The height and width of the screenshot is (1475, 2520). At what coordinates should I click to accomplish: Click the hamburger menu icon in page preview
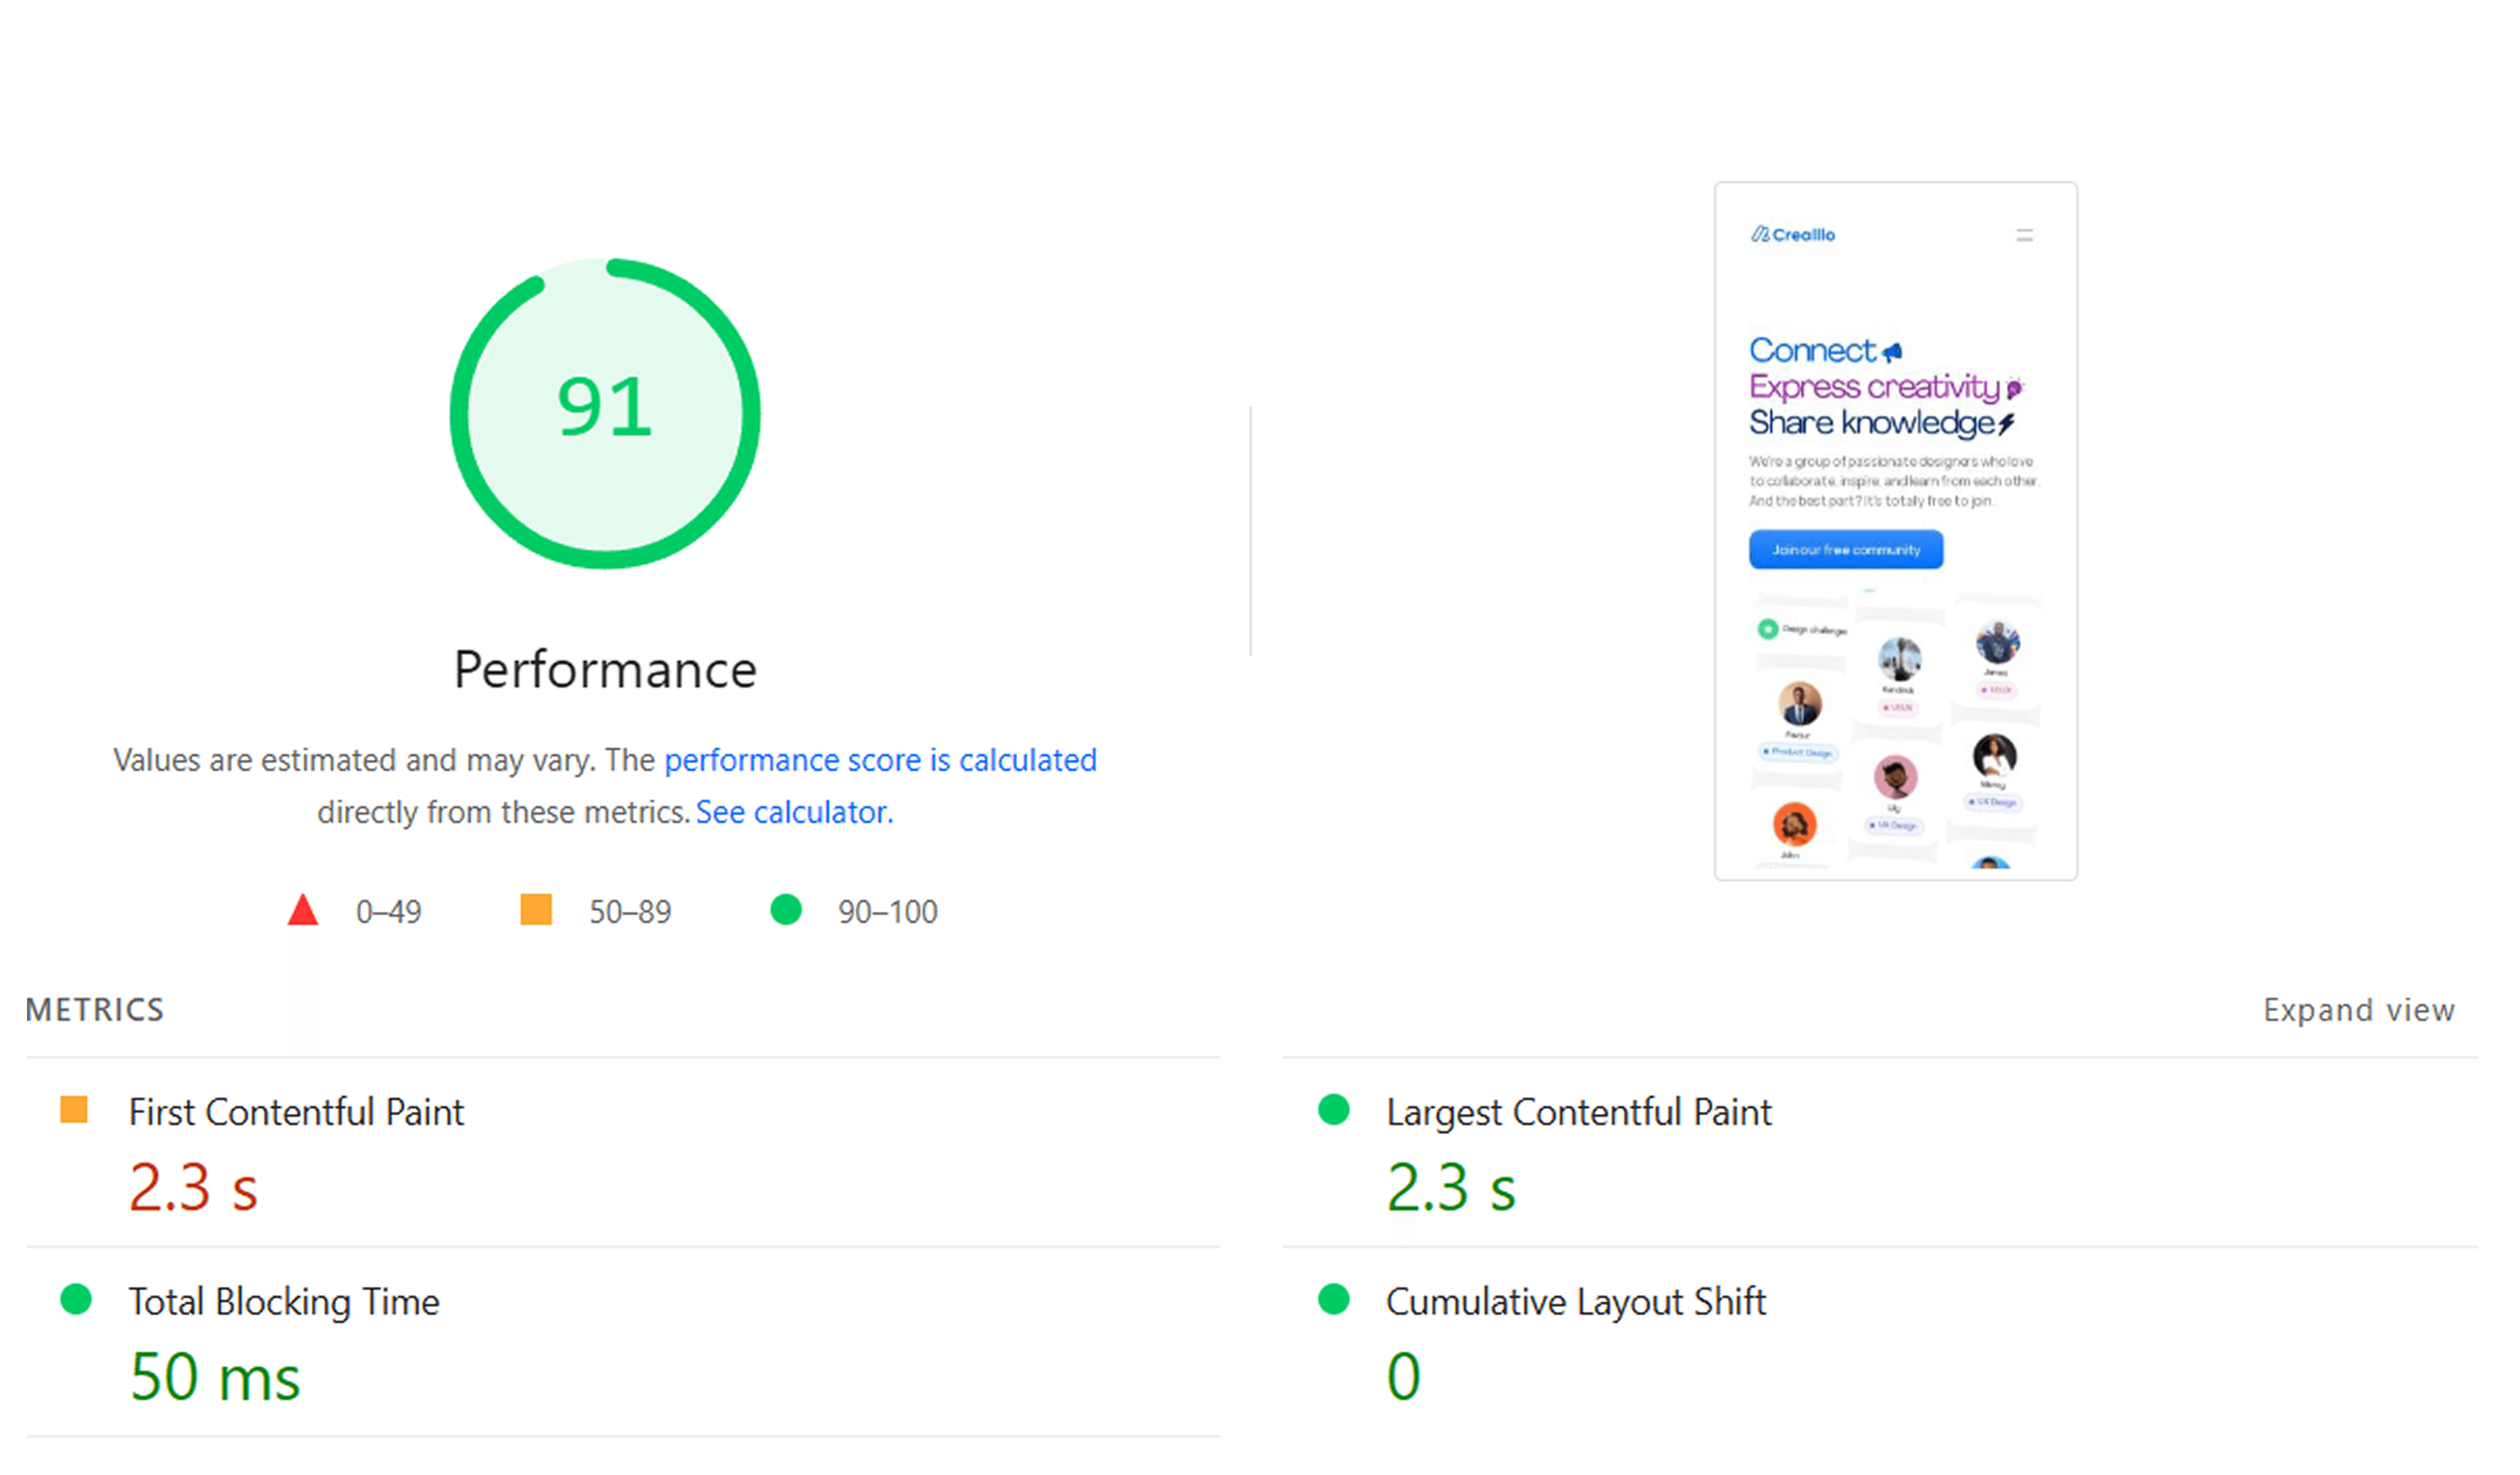click(2024, 235)
